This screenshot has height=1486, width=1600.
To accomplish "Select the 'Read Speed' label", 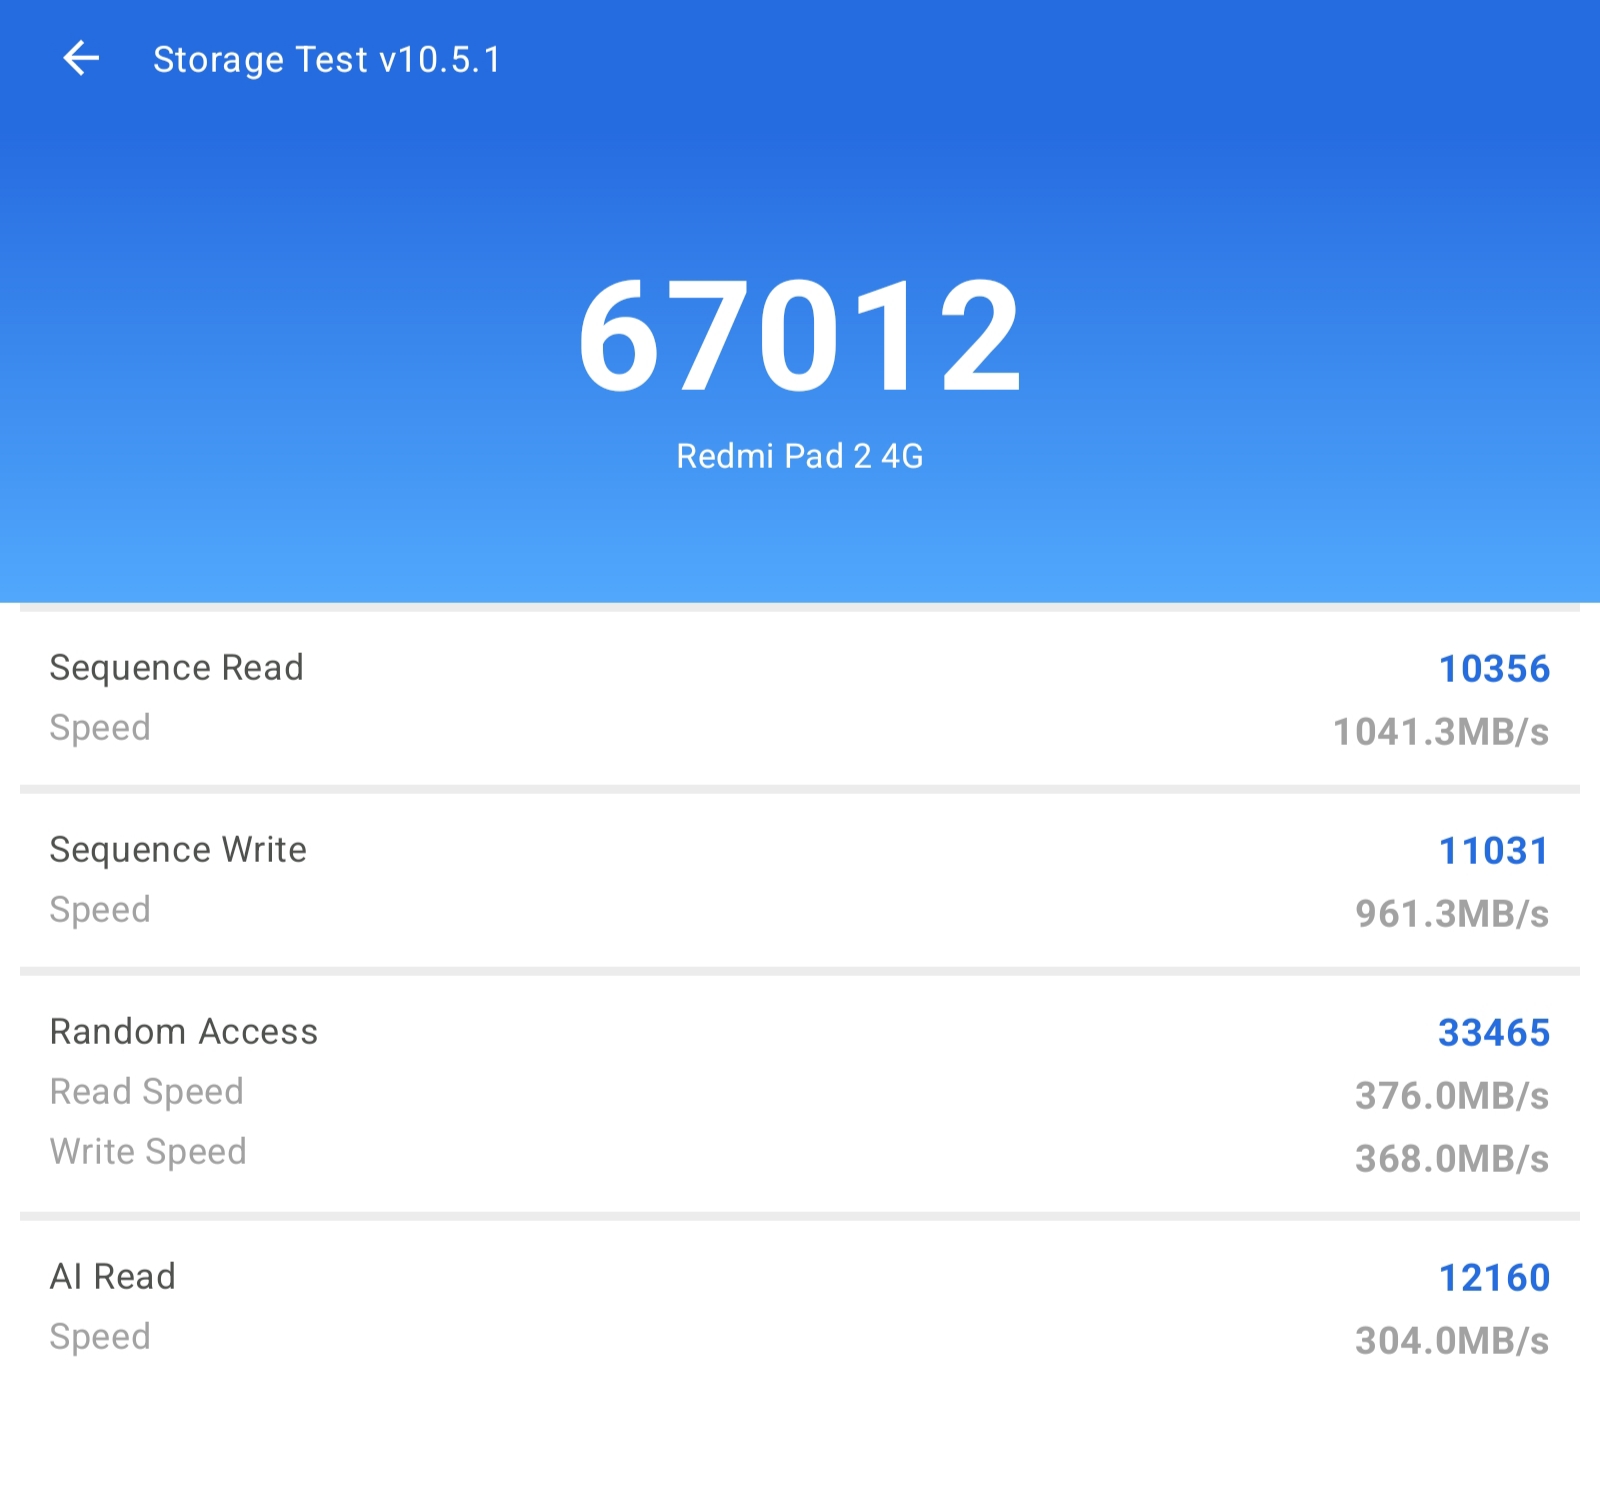I will click(x=147, y=1092).
